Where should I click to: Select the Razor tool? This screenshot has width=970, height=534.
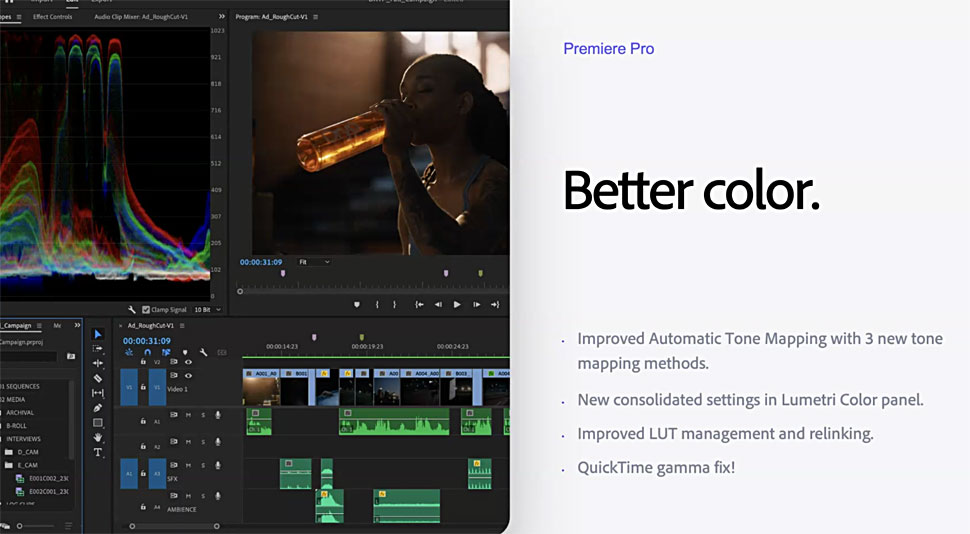98,378
